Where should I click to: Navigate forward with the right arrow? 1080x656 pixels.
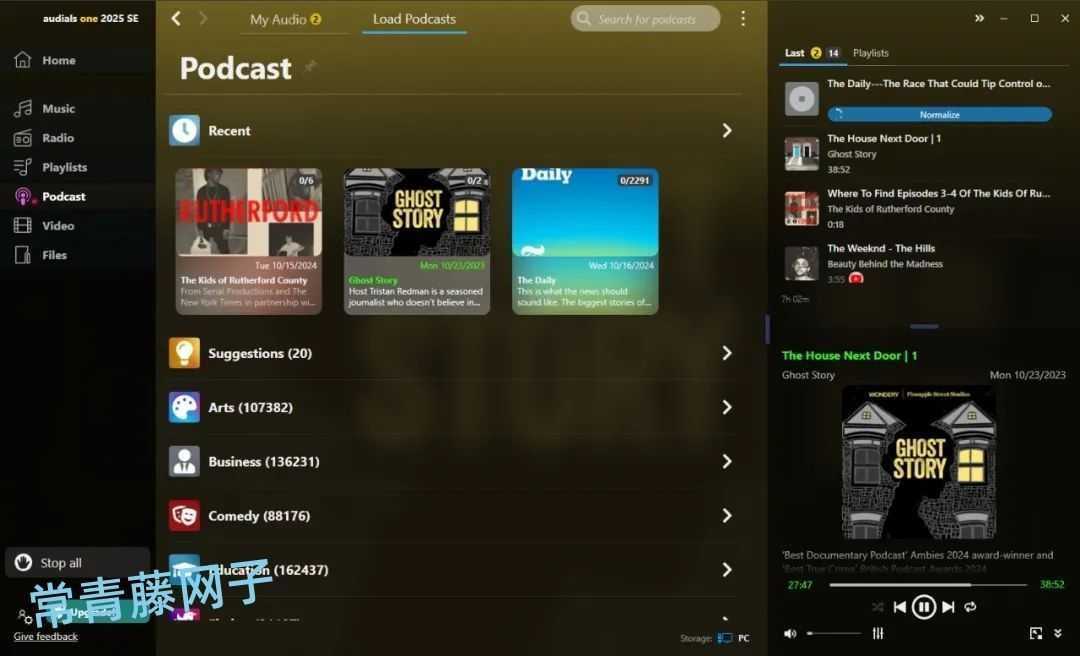click(203, 19)
